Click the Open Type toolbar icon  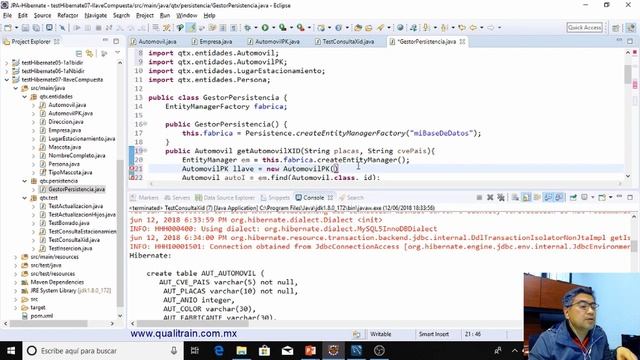coord(358,28)
